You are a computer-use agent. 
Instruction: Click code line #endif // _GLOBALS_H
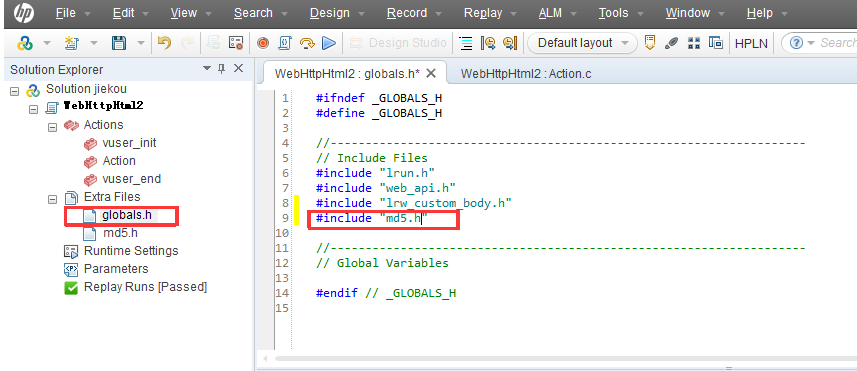tap(386, 293)
